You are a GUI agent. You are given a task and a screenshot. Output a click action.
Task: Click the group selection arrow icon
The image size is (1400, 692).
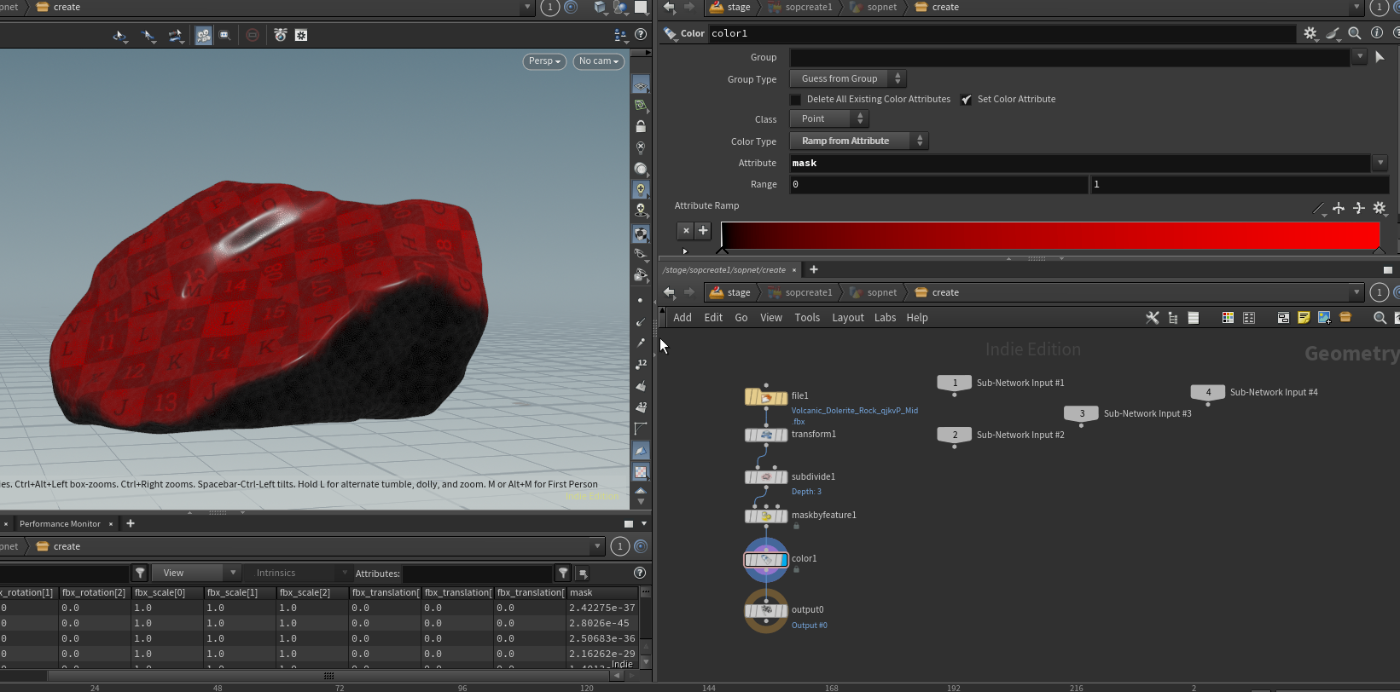click(1380, 58)
